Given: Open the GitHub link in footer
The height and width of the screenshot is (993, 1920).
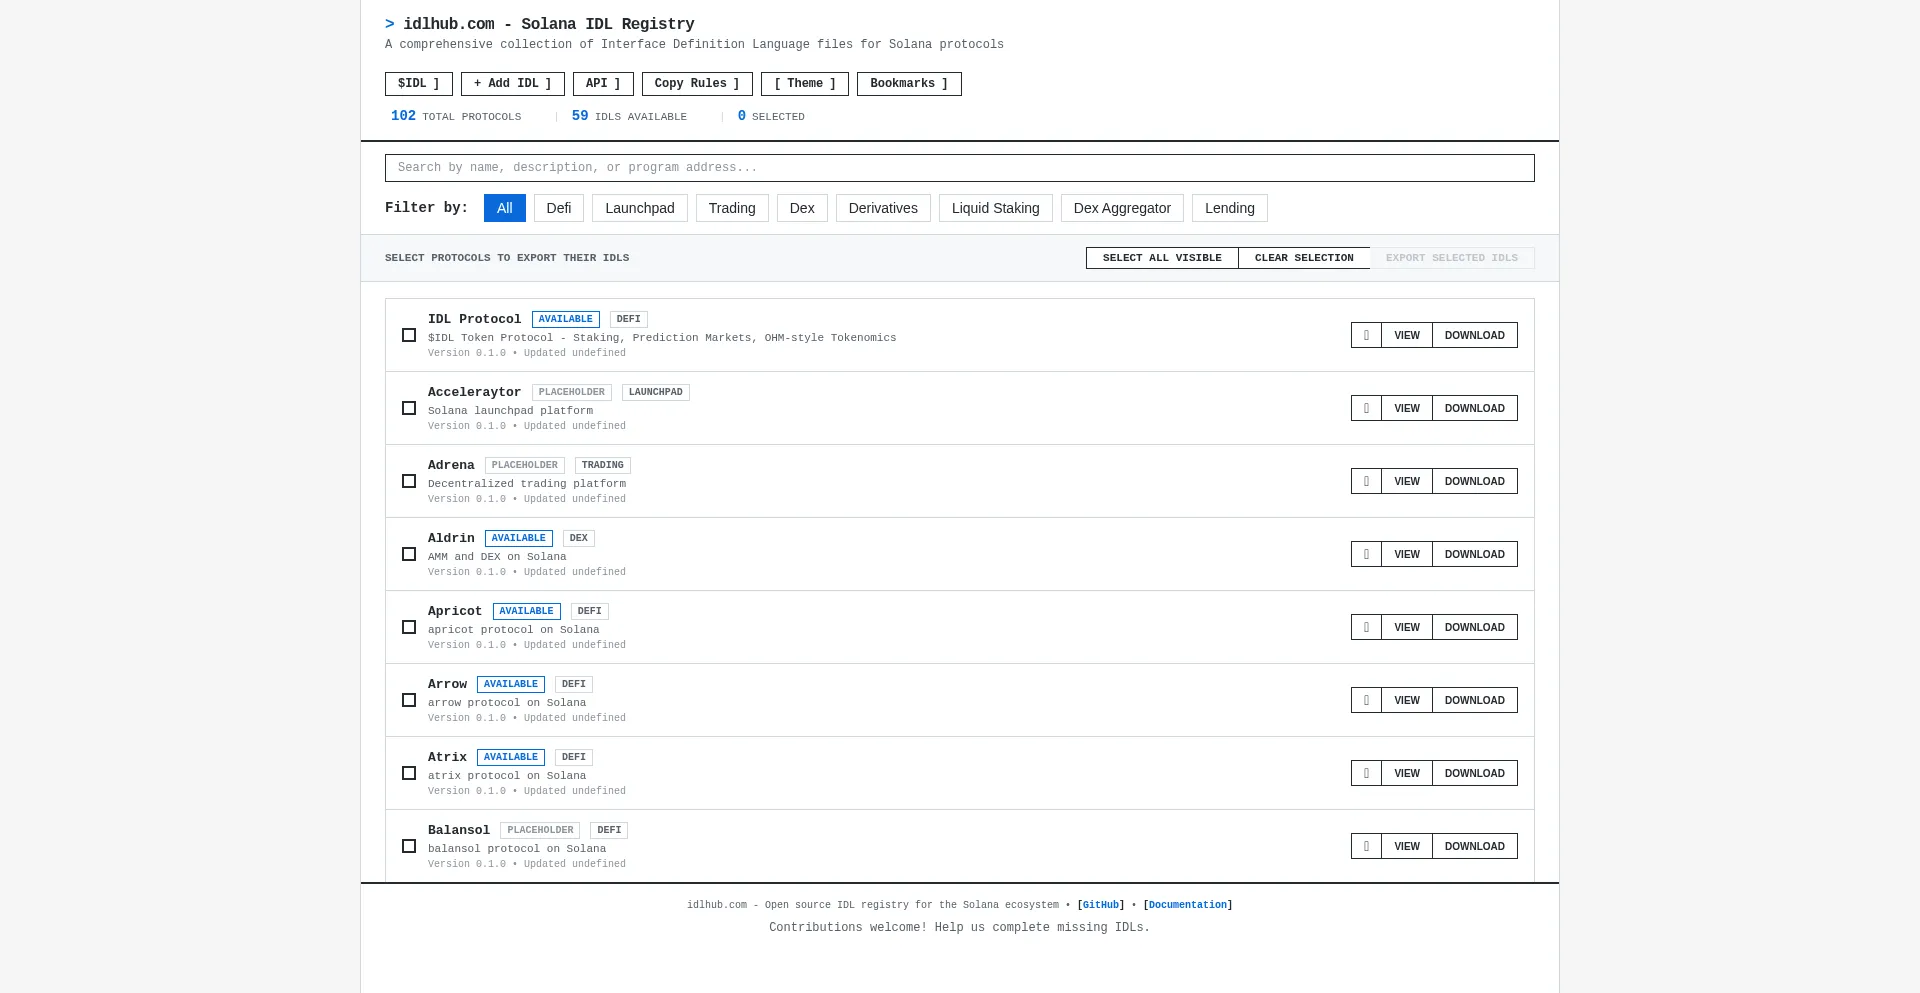Looking at the screenshot, I should pos(1100,905).
